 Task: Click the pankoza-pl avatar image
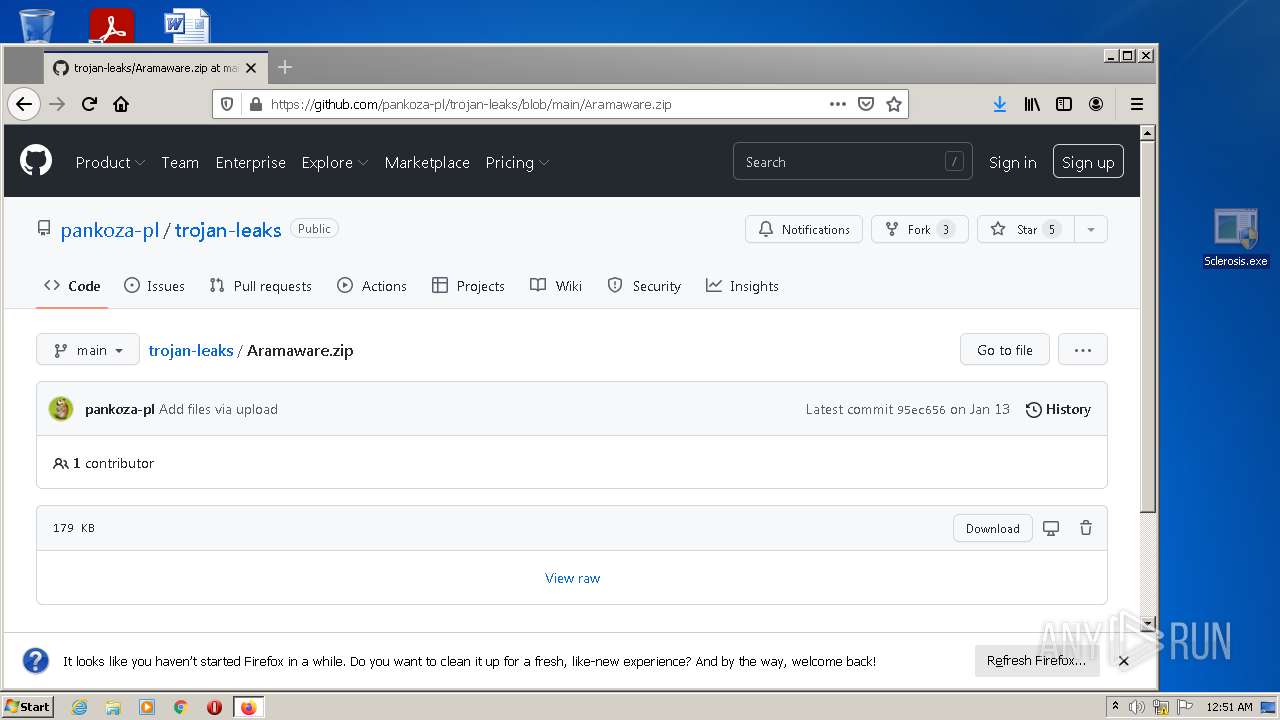[x=61, y=409]
